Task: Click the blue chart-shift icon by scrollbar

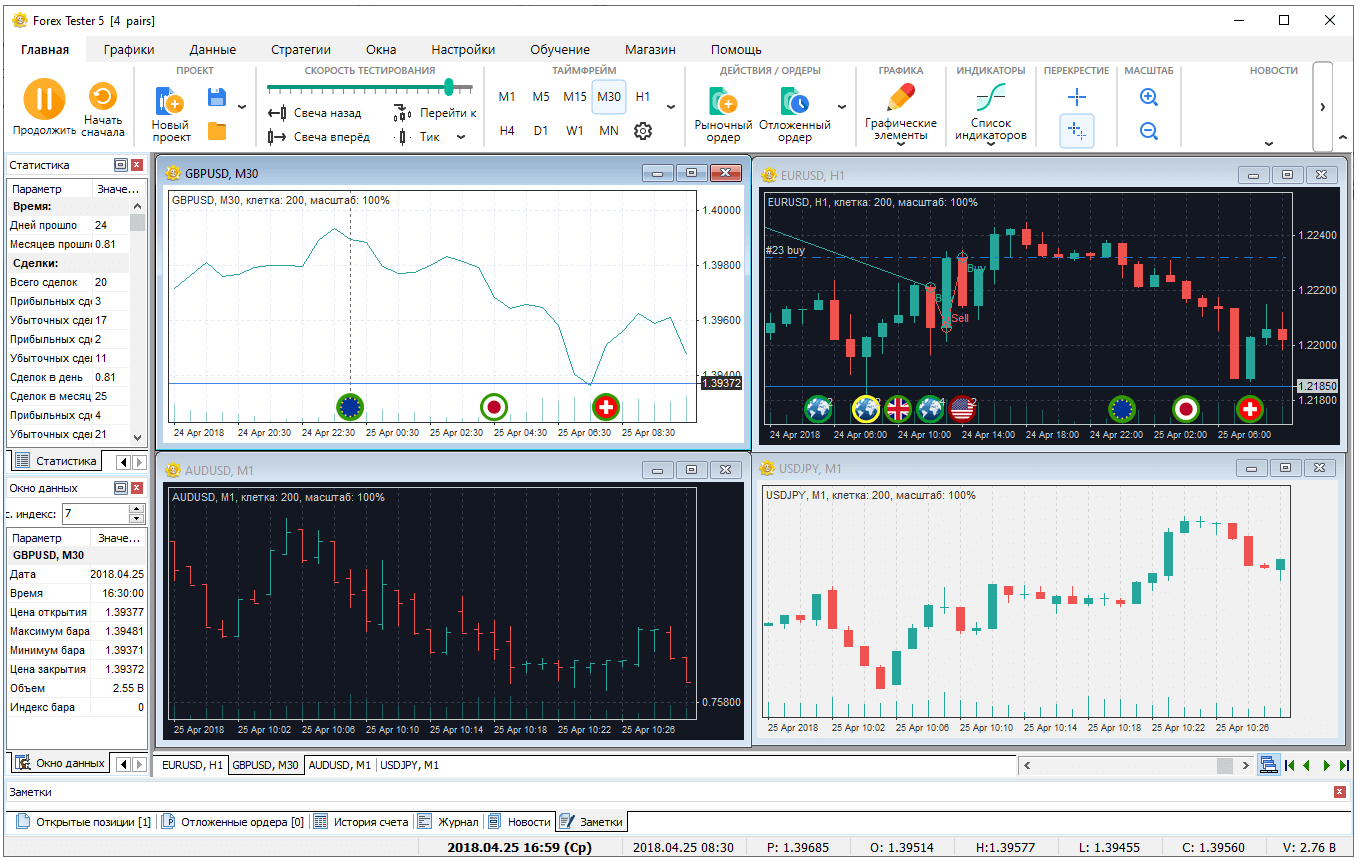Action: [x=1269, y=765]
